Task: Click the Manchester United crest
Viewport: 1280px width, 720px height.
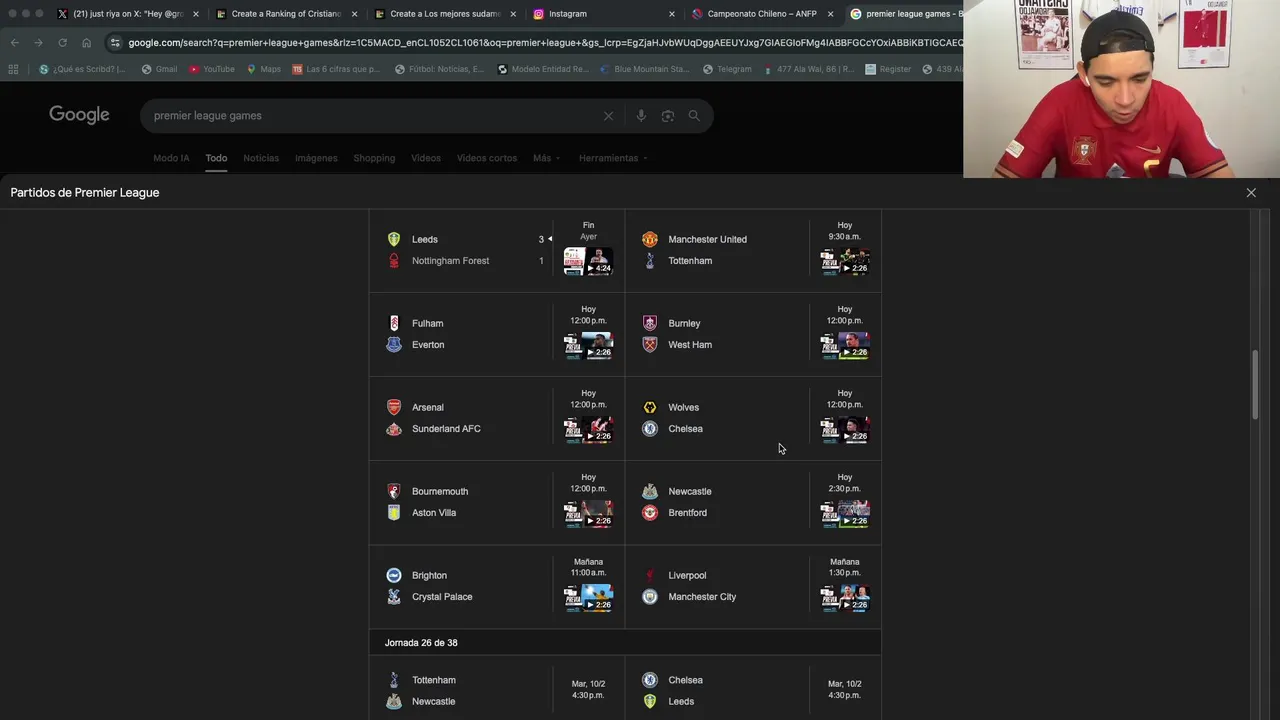Action: click(x=650, y=239)
